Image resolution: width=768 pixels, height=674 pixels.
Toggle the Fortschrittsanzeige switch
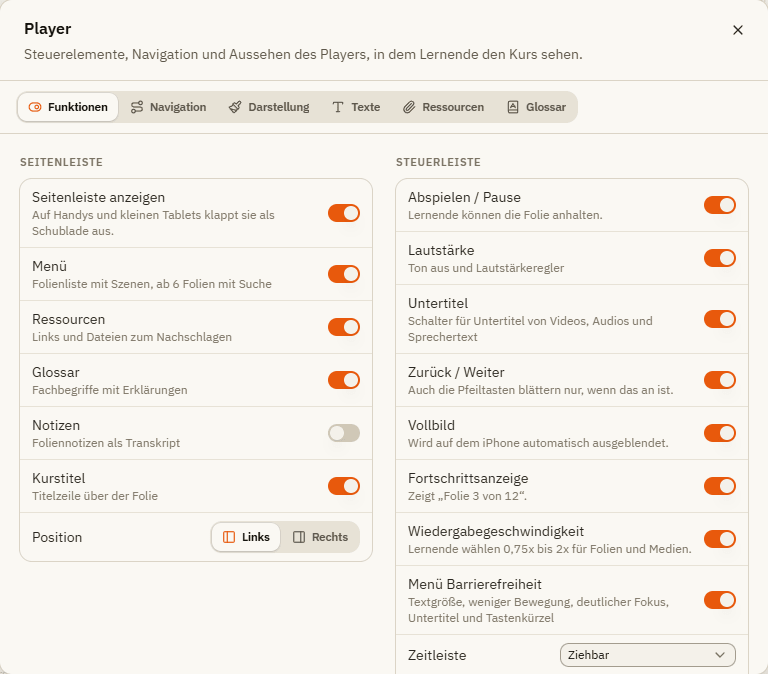pos(720,486)
